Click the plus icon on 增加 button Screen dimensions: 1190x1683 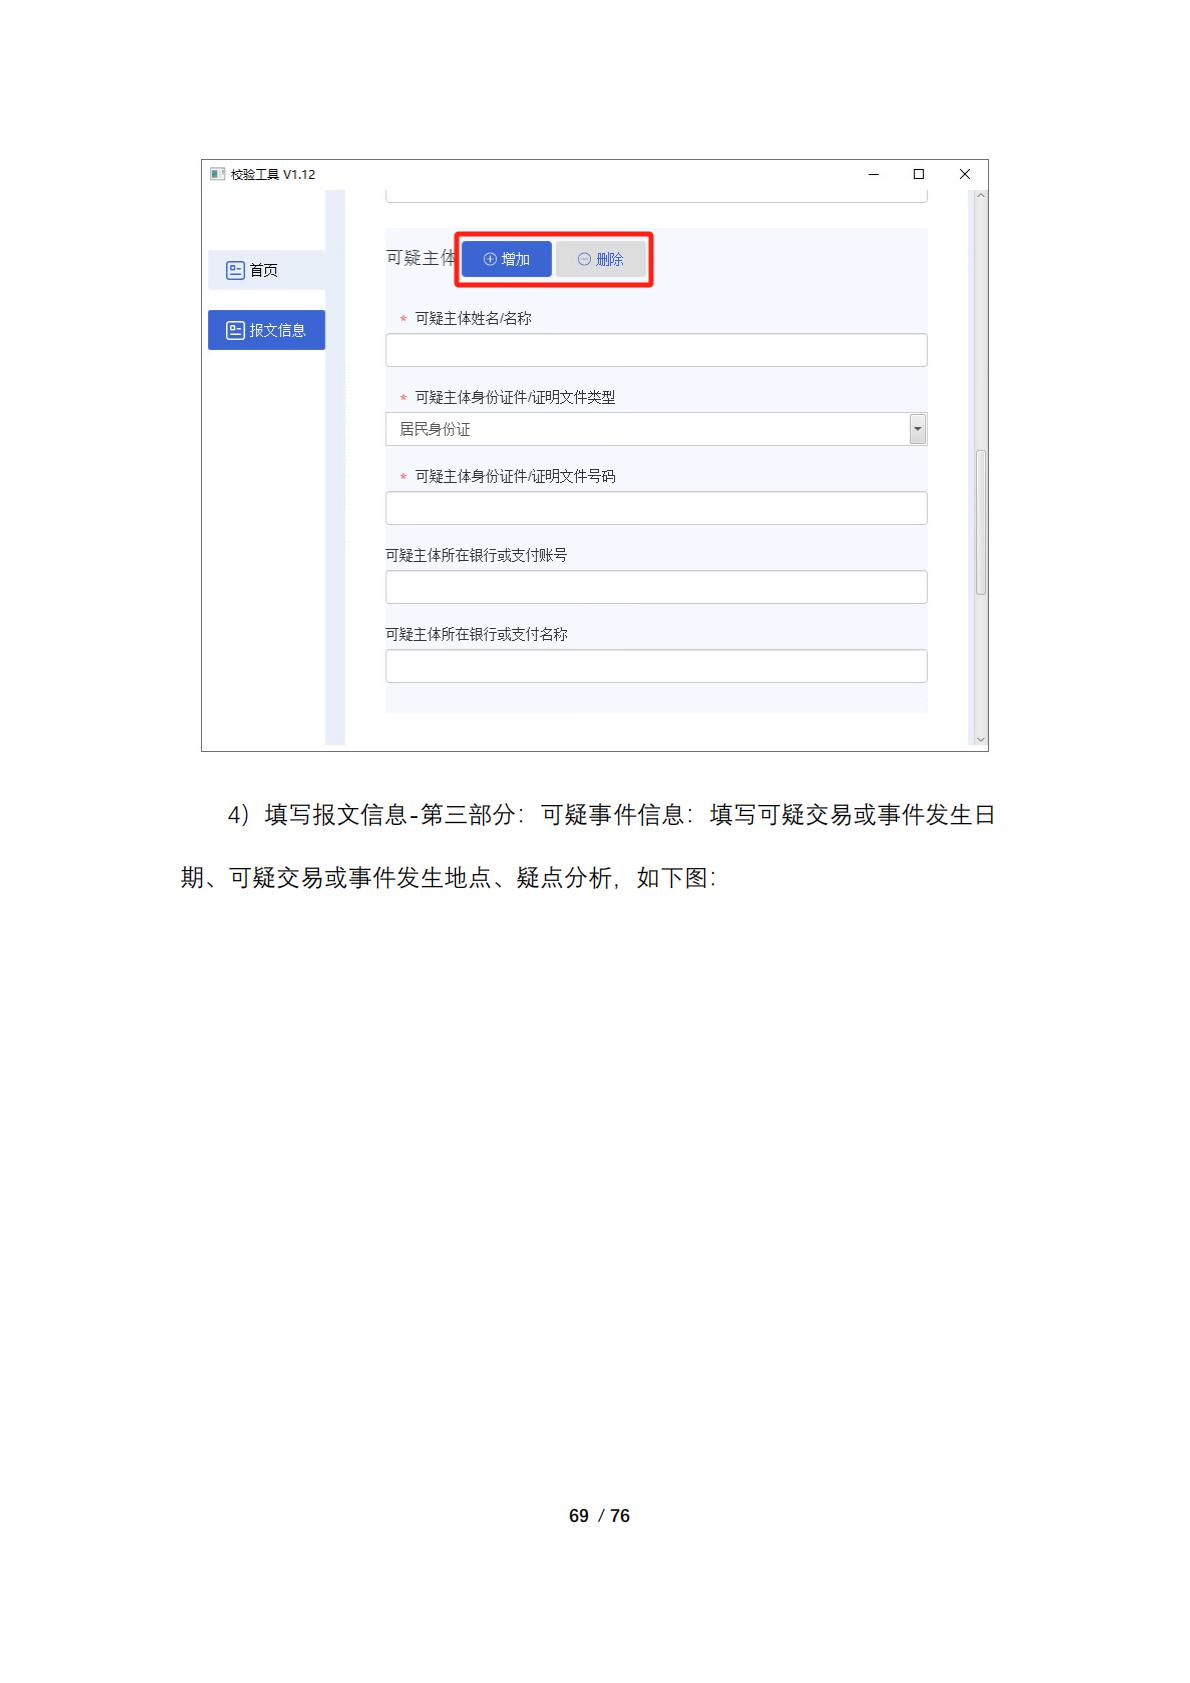click(x=490, y=259)
